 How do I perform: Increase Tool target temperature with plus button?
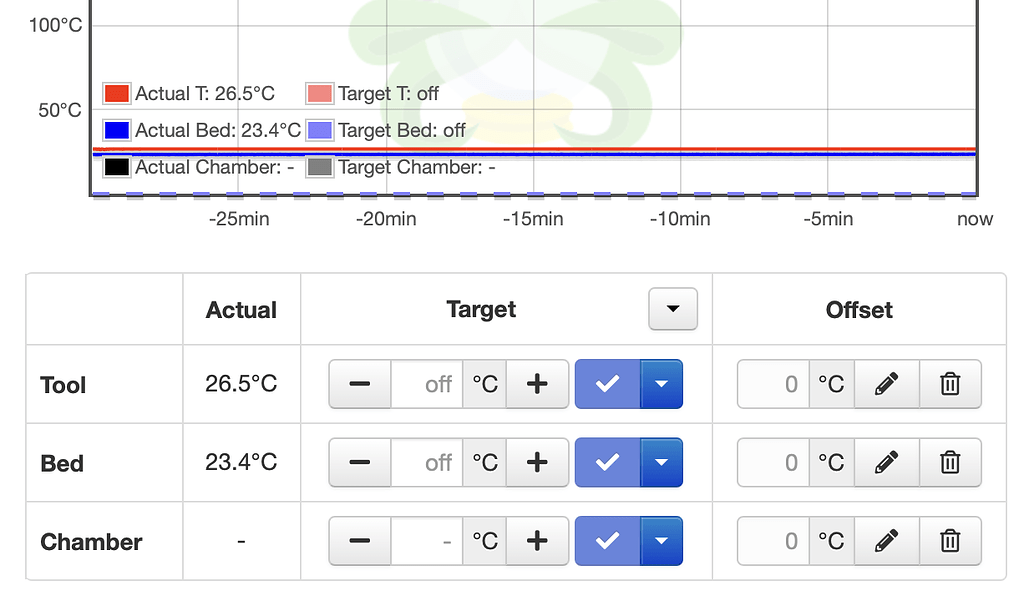[537, 384]
